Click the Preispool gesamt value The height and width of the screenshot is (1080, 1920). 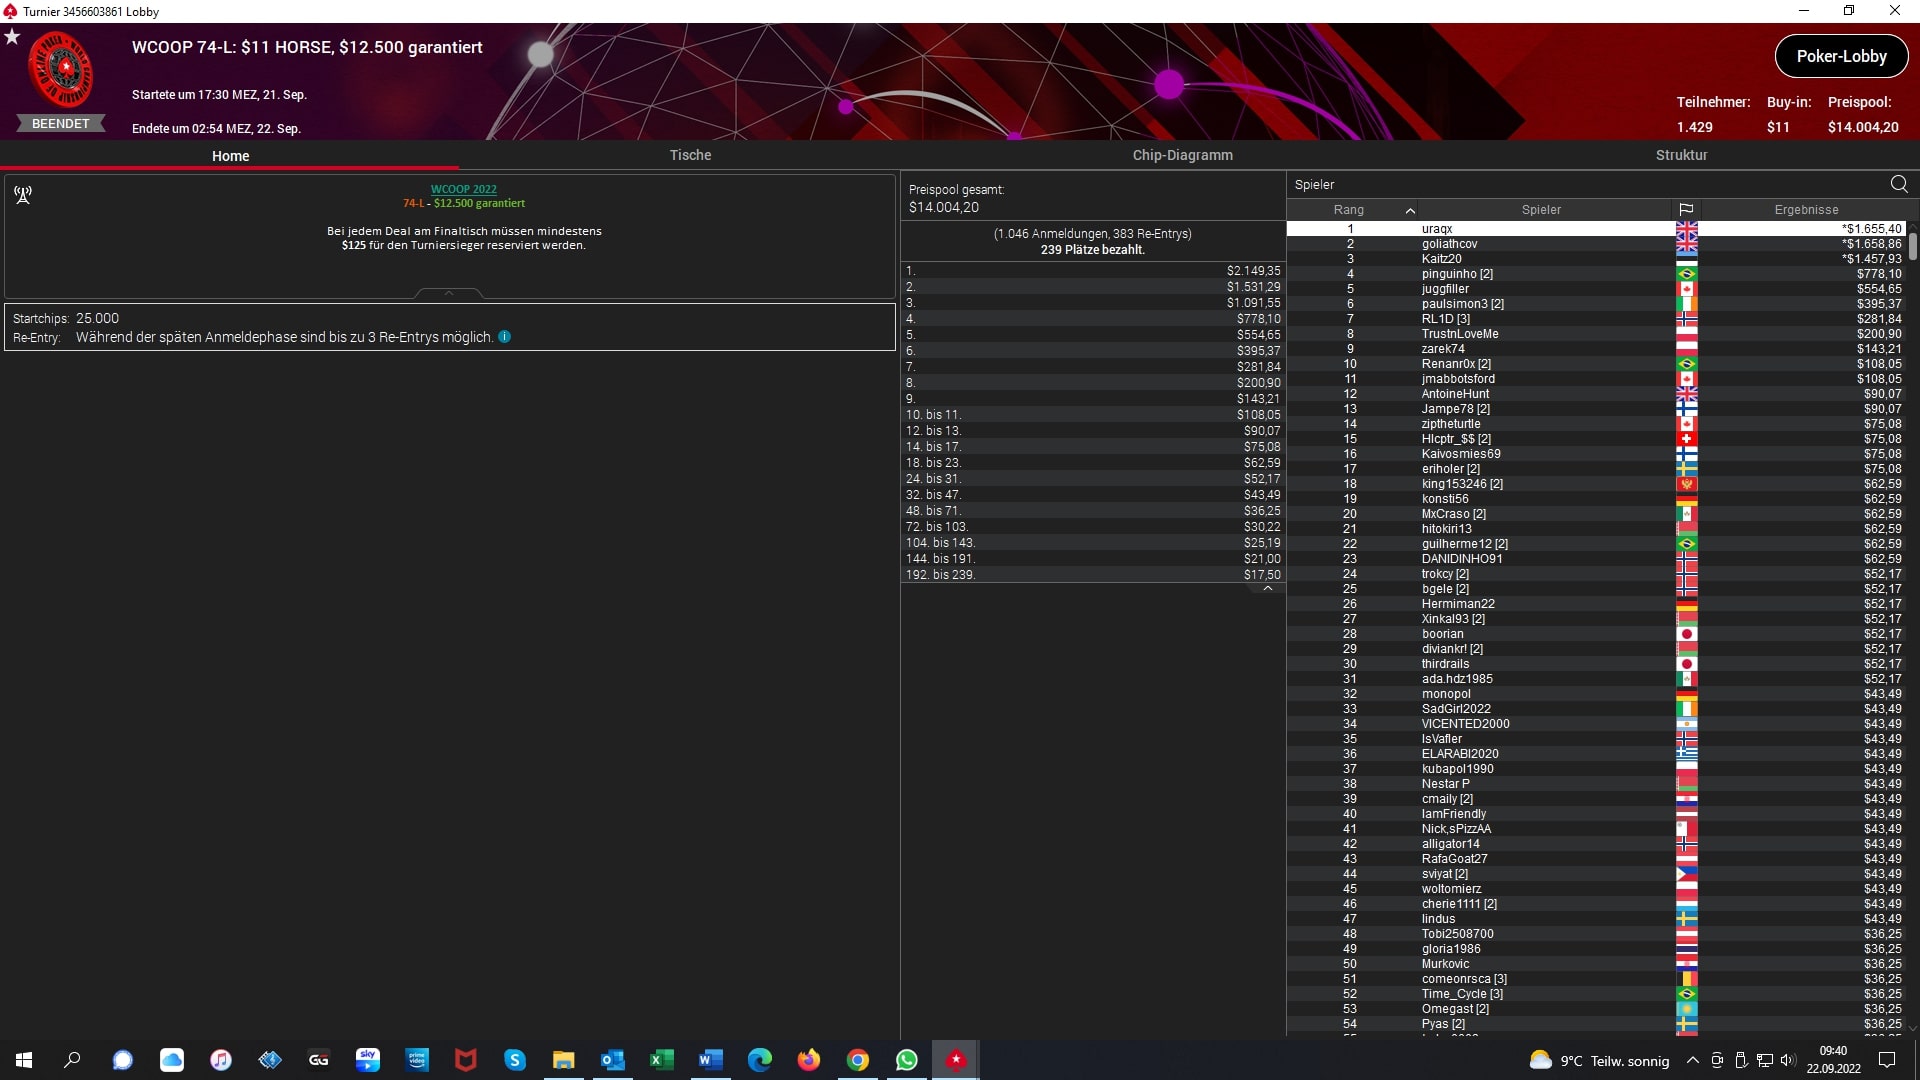(944, 207)
